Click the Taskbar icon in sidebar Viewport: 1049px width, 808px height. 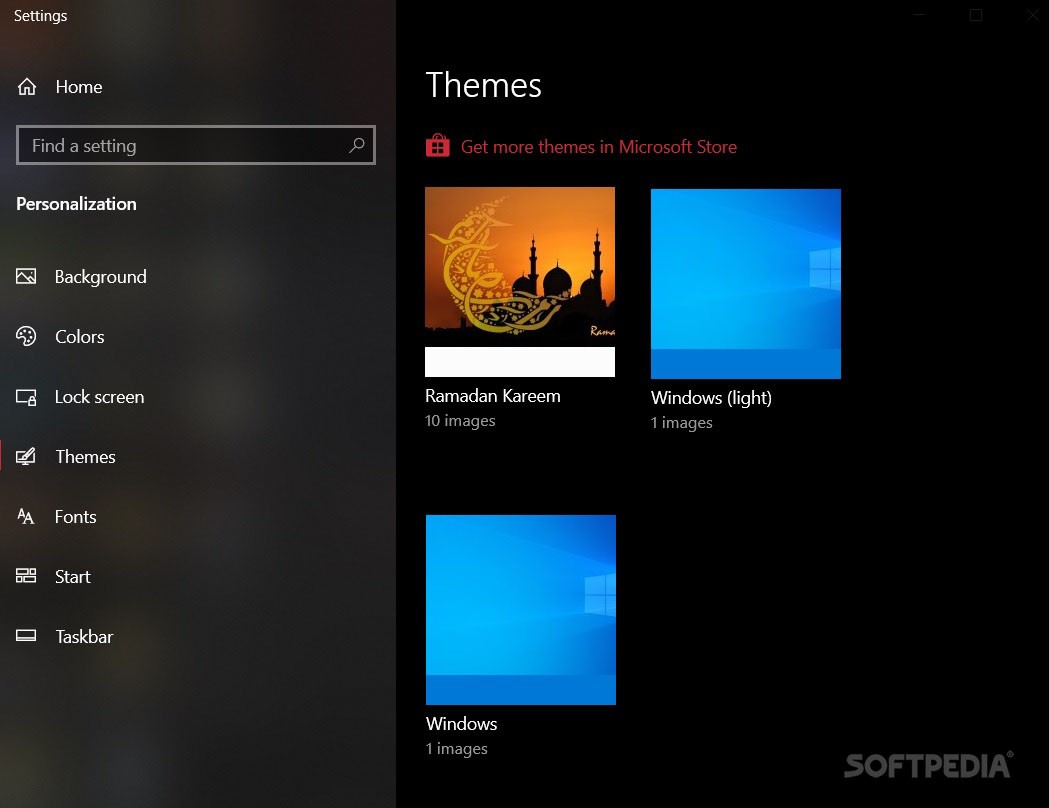click(26, 635)
